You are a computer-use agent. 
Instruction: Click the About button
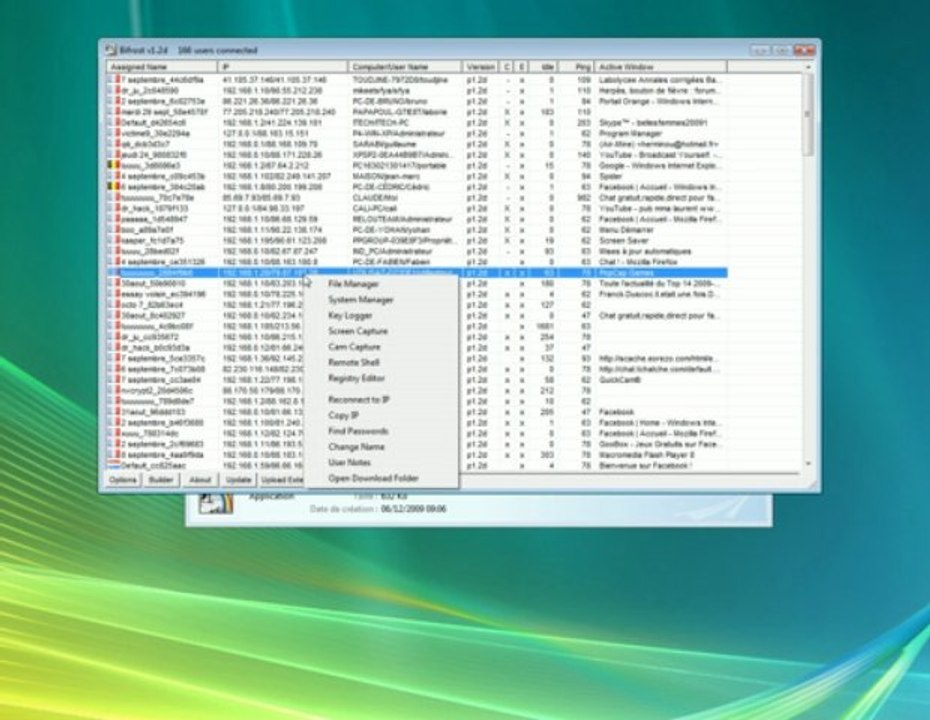pyautogui.click(x=200, y=480)
